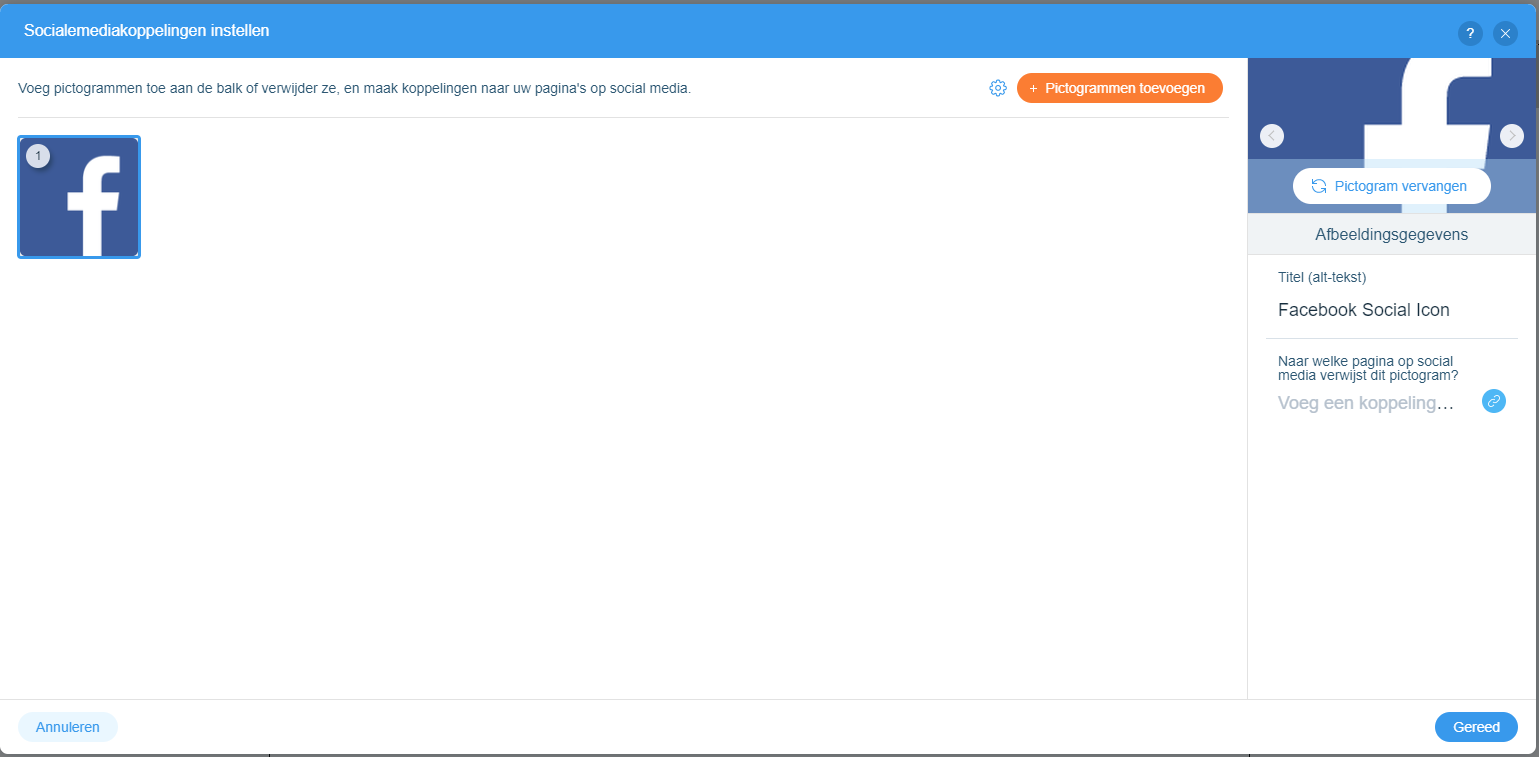Click the Voeg een koppeling link field
This screenshot has width=1539, height=757.
1366,403
